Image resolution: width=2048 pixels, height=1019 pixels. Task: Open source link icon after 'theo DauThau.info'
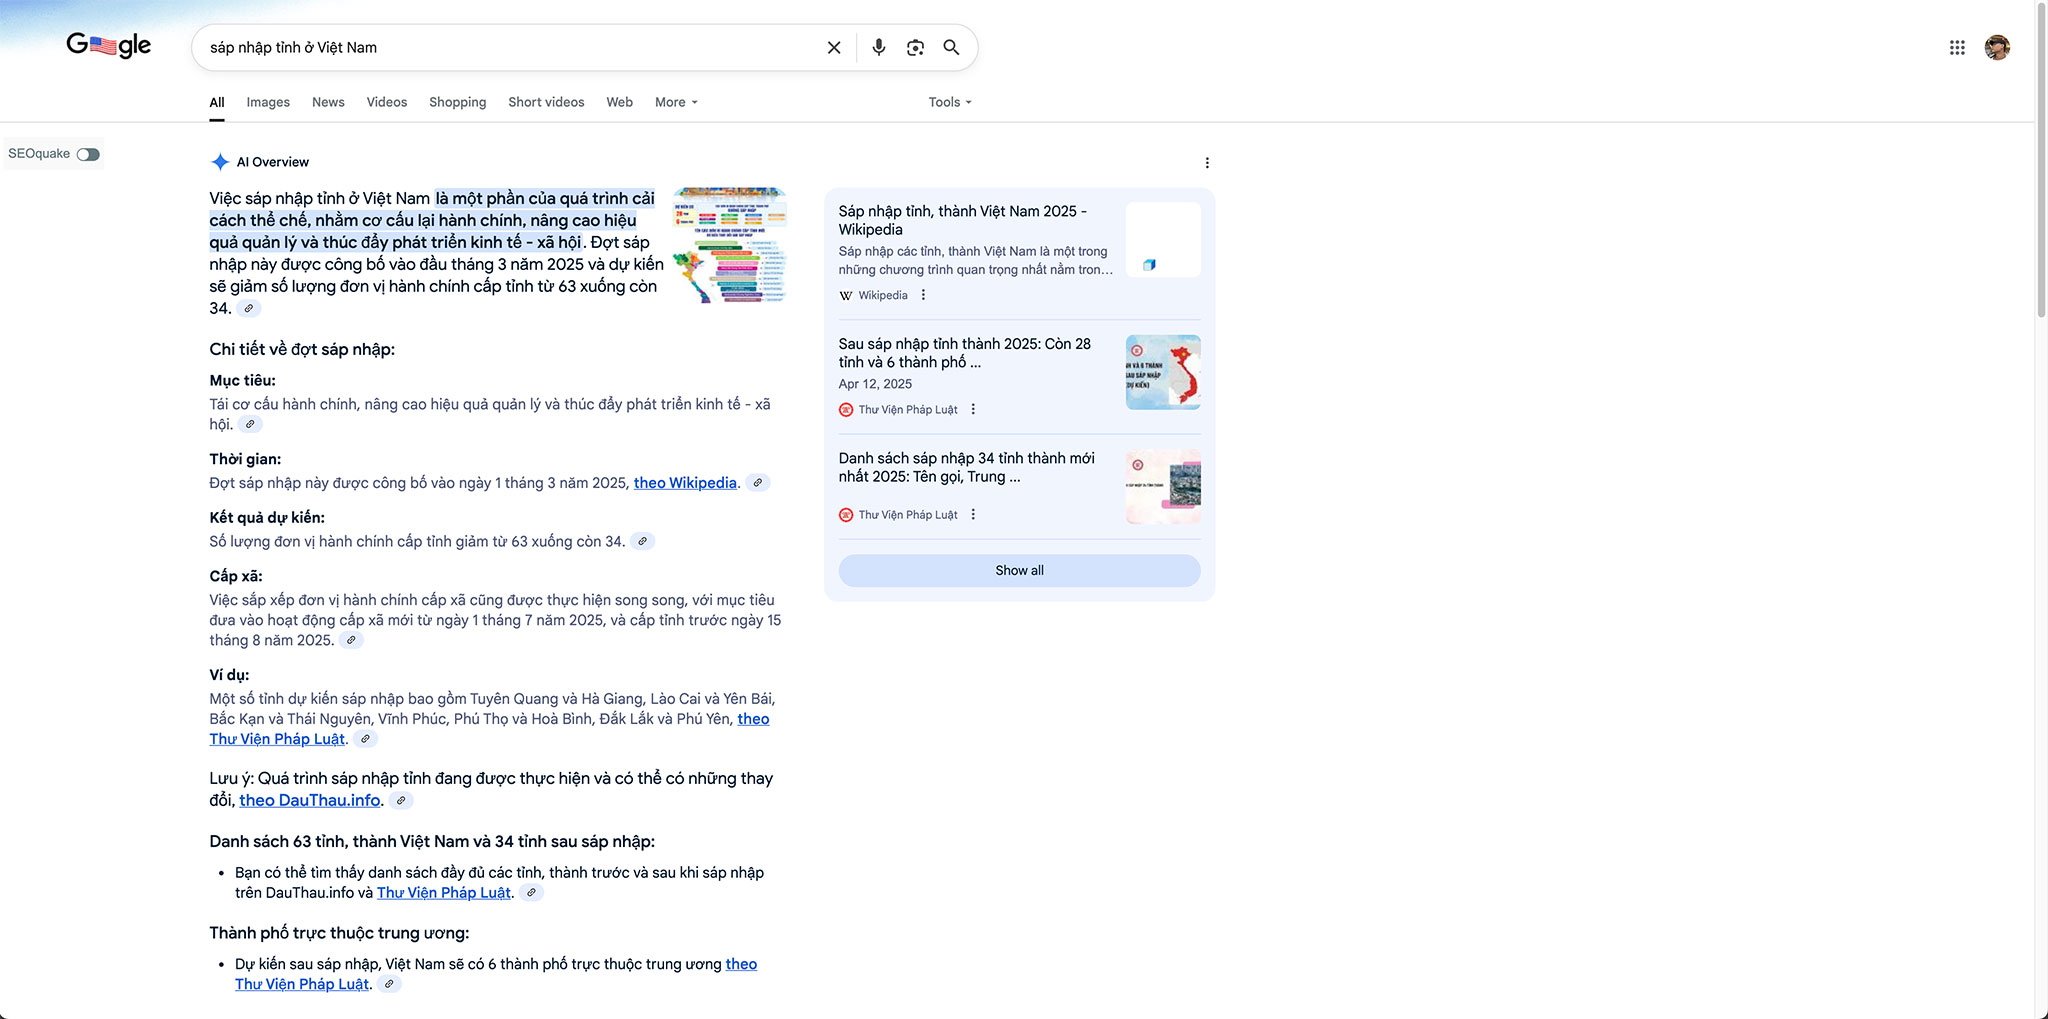click(401, 800)
